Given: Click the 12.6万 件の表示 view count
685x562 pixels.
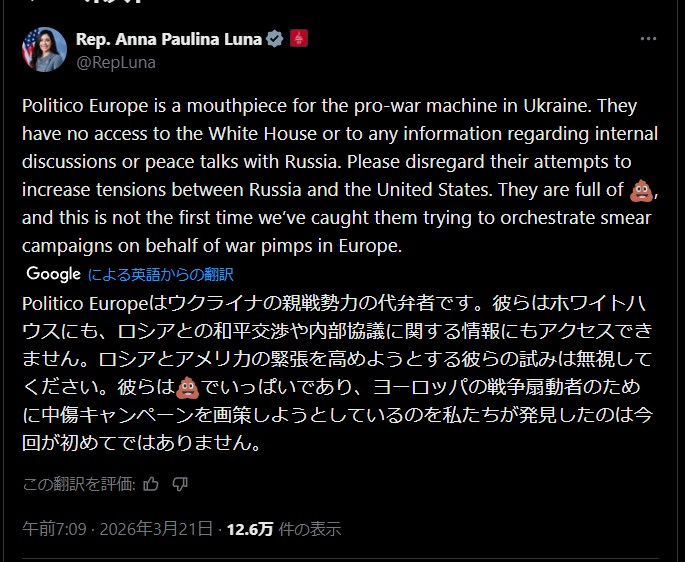Looking at the screenshot, I should (283, 529).
